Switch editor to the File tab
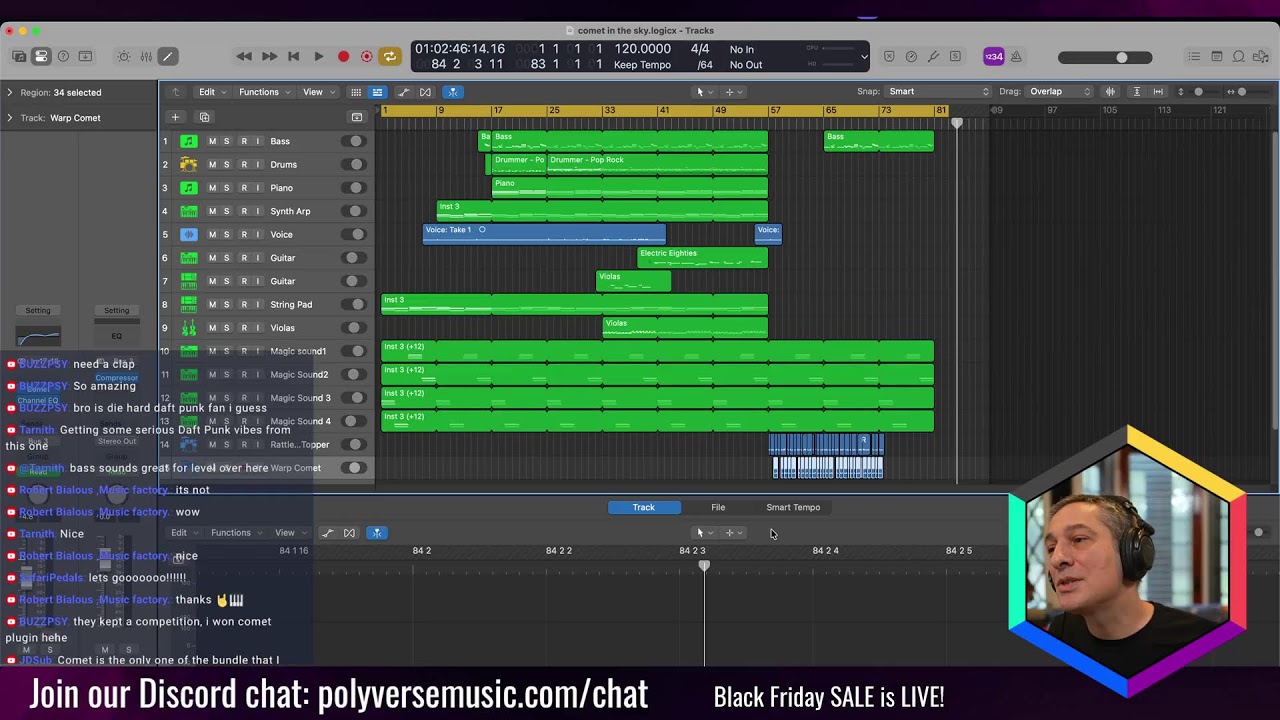The width and height of the screenshot is (1280, 720). [718, 507]
